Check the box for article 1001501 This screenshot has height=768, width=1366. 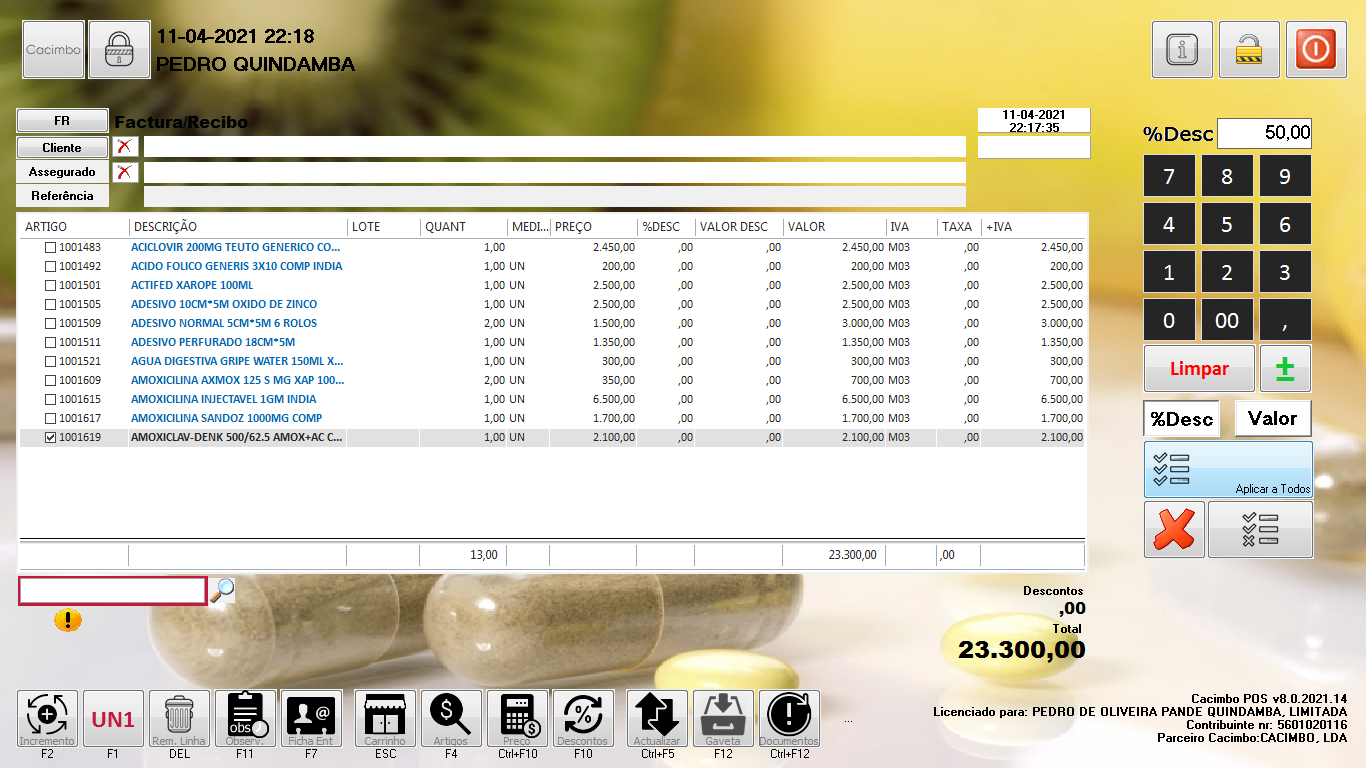tap(50, 285)
